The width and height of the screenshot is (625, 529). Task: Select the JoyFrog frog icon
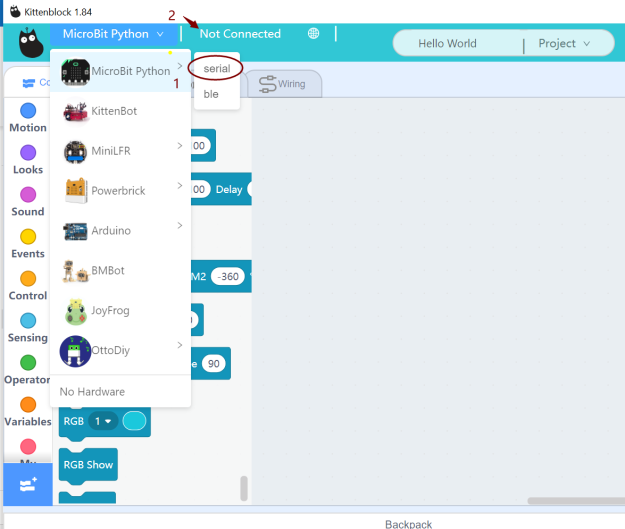pyautogui.click(x=76, y=311)
